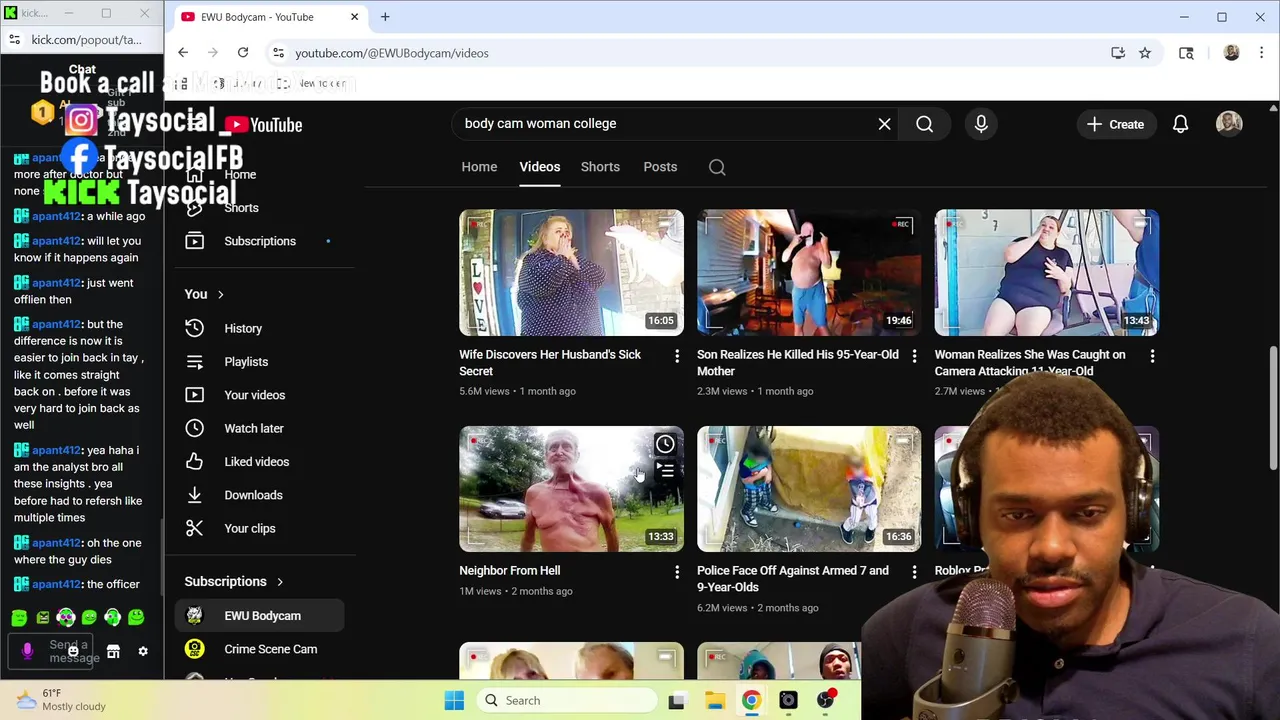This screenshot has height=720, width=1280.
Task: Open the OBS Studio taskbar icon
Action: 788,701
